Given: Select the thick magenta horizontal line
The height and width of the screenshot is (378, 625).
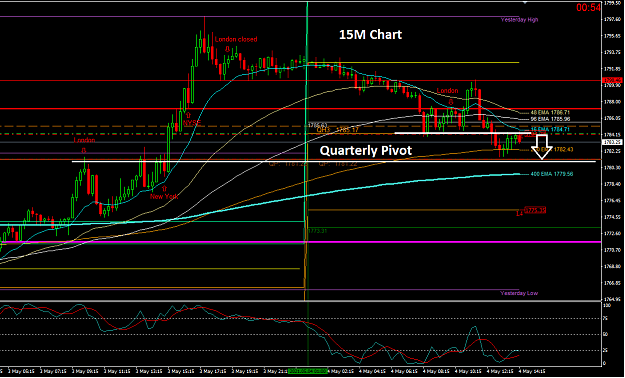Looking at the screenshot, I should tap(300, 242).
